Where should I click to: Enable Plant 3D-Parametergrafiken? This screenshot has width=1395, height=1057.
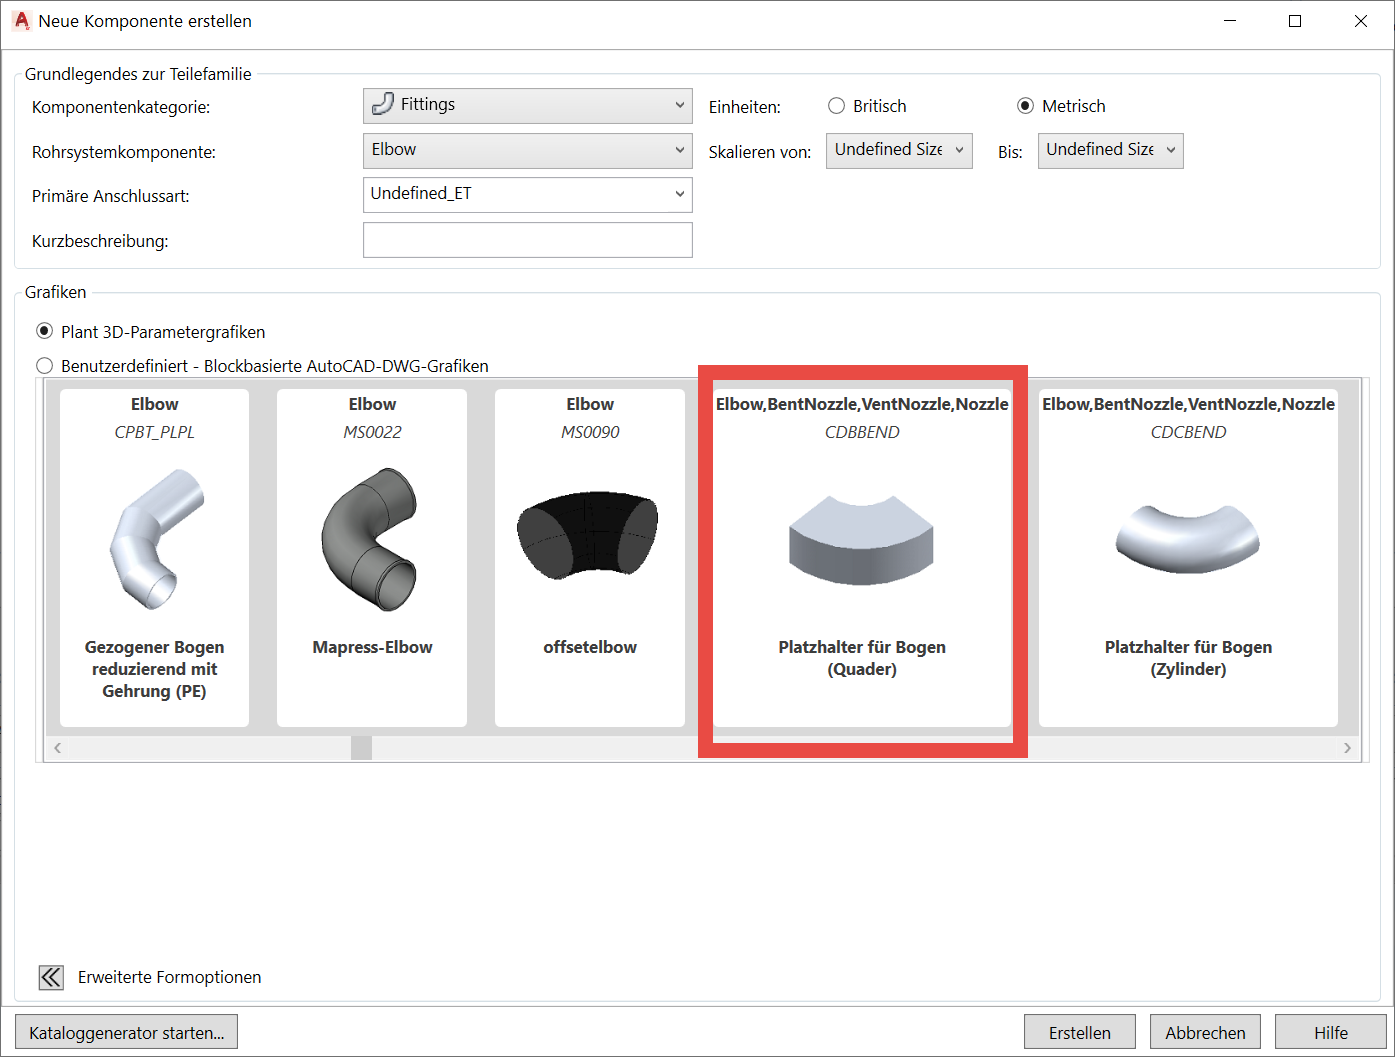point(44,331)
